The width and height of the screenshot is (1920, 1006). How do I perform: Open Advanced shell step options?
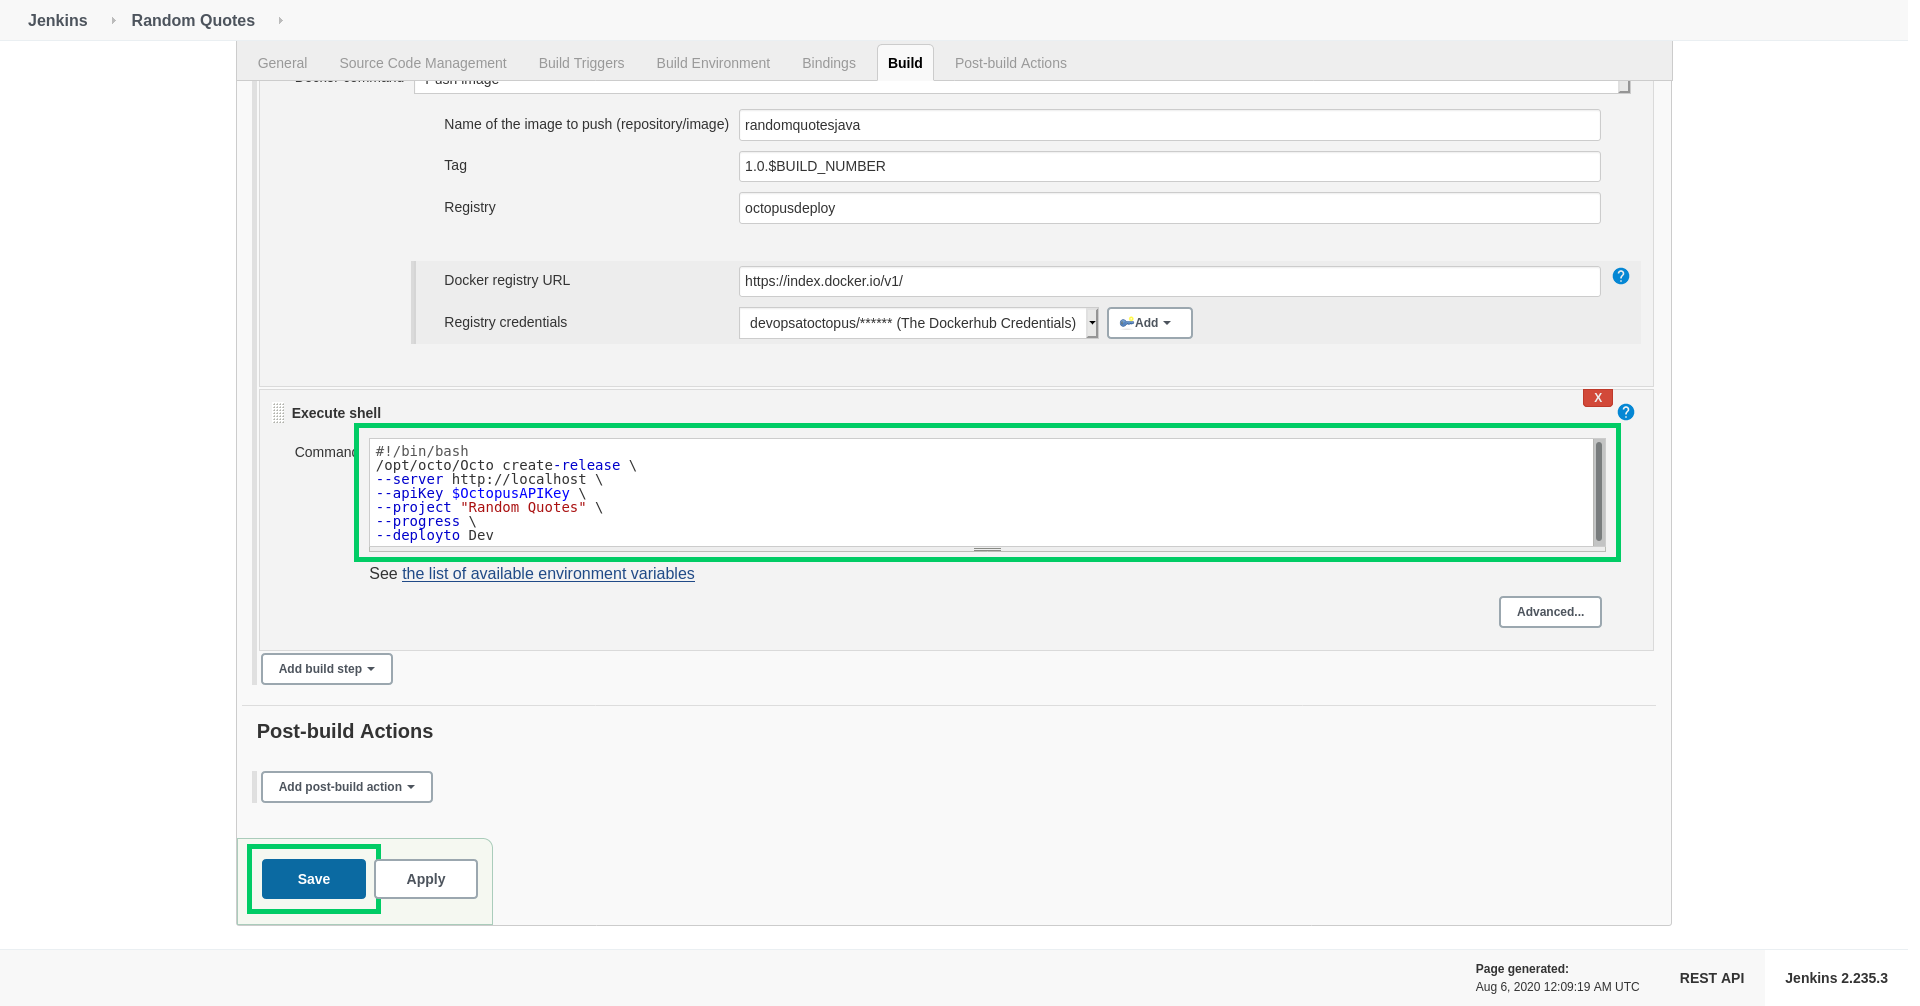(1549, 611)
